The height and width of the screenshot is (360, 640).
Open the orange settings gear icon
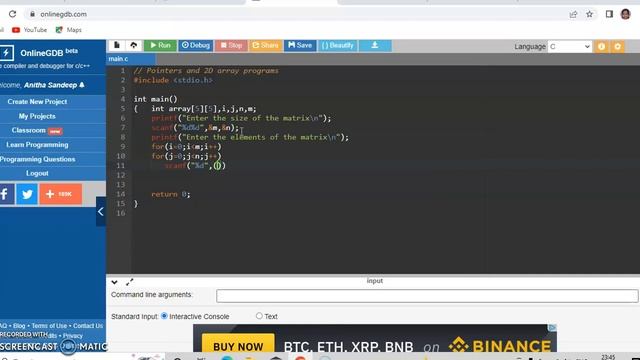click(x=618, y=47)
